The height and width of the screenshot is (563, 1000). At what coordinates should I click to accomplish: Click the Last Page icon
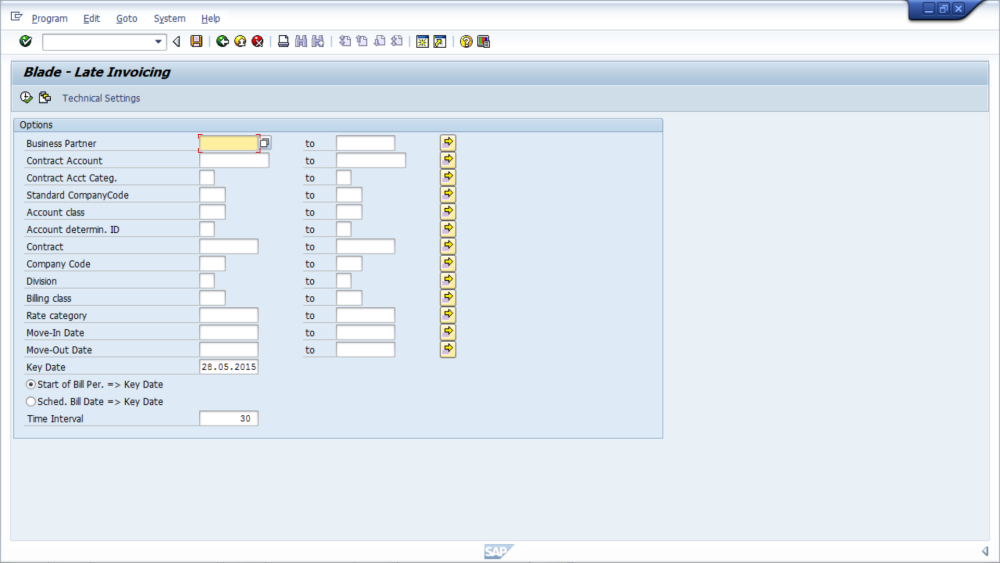pos(397,41)
